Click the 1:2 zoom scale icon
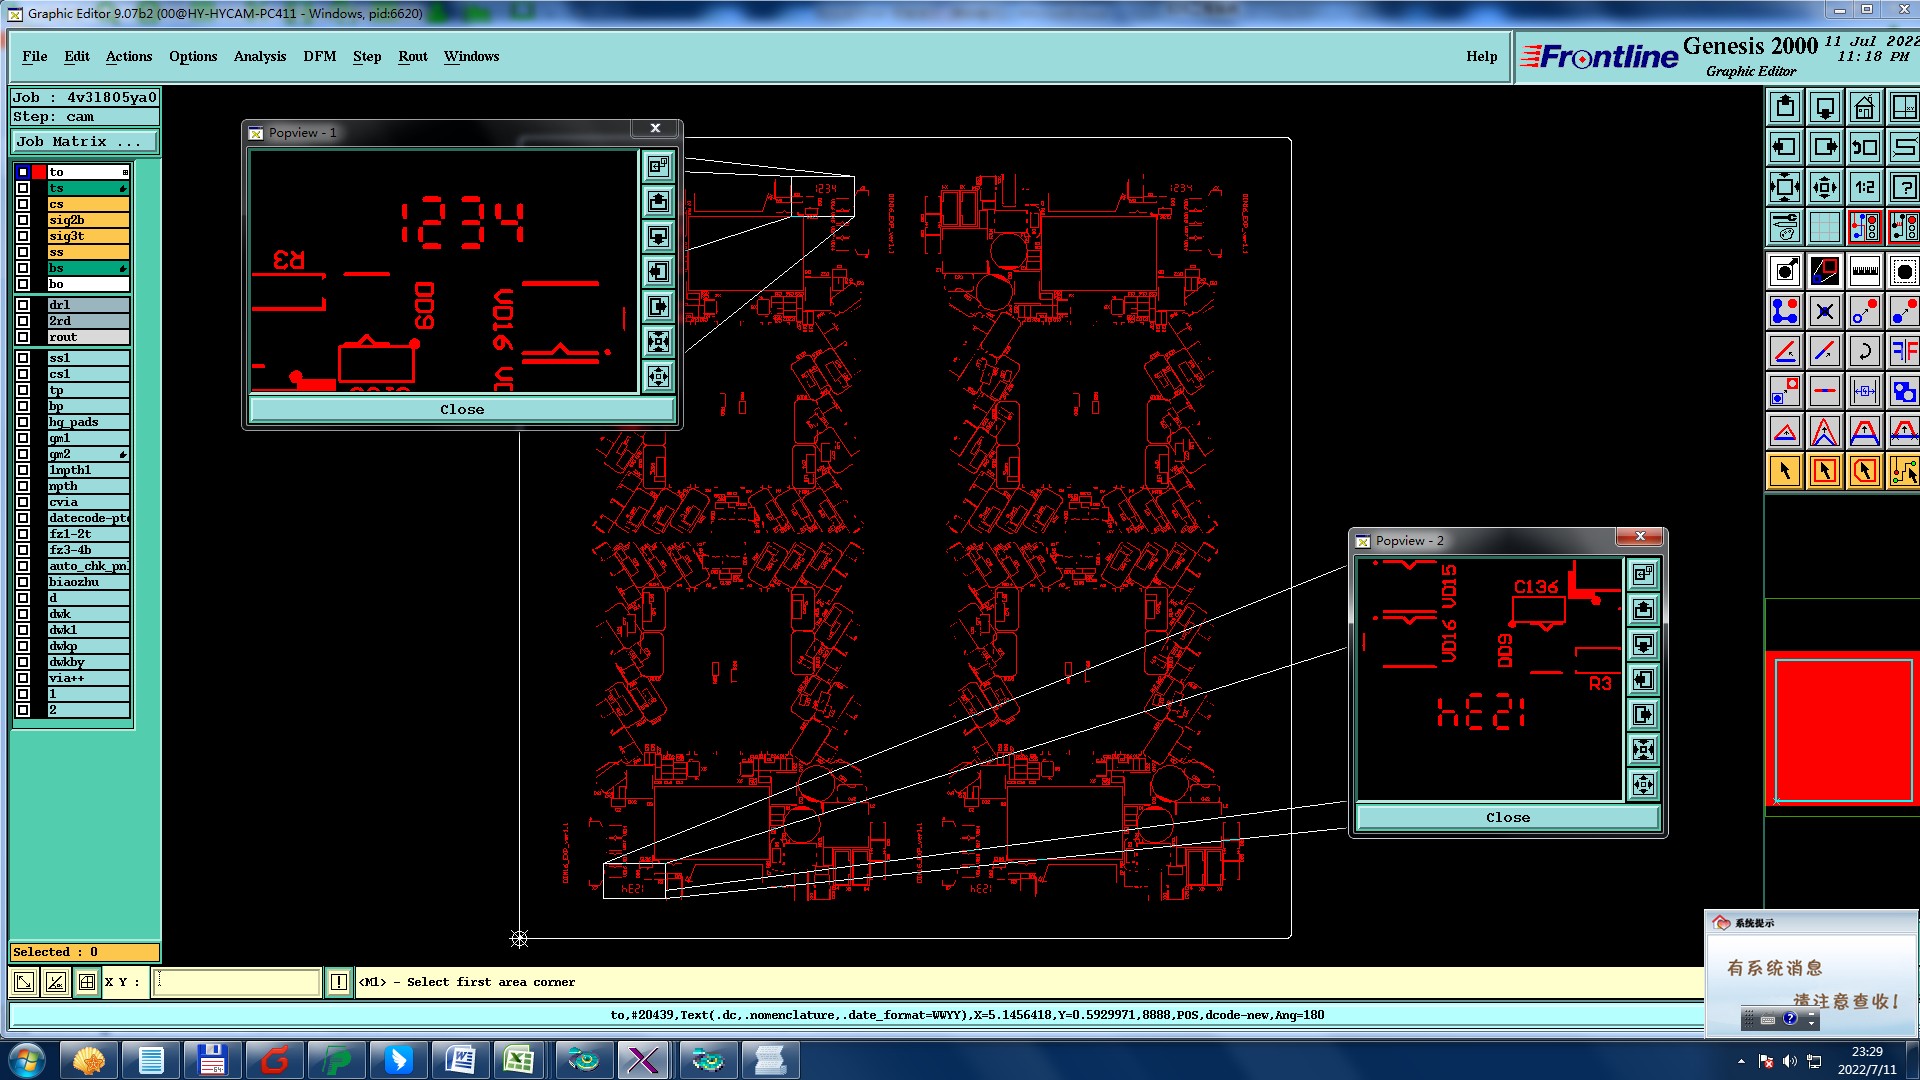Screen dimensions: 1920x1080 click(1864, 187)
